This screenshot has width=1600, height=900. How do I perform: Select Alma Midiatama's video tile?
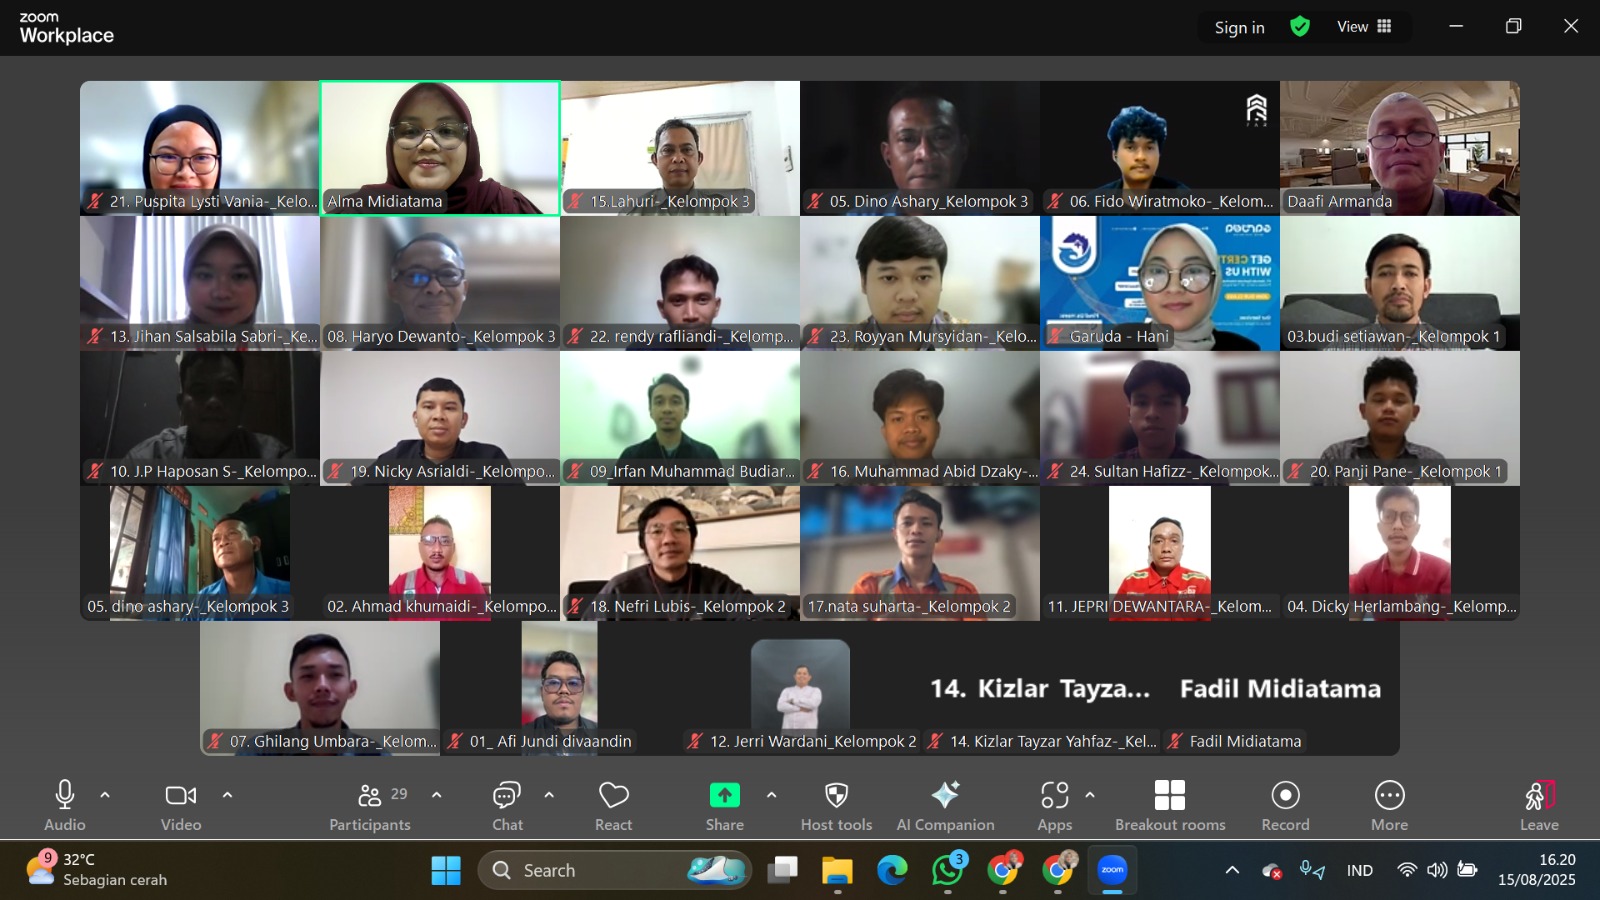[440, 147]
